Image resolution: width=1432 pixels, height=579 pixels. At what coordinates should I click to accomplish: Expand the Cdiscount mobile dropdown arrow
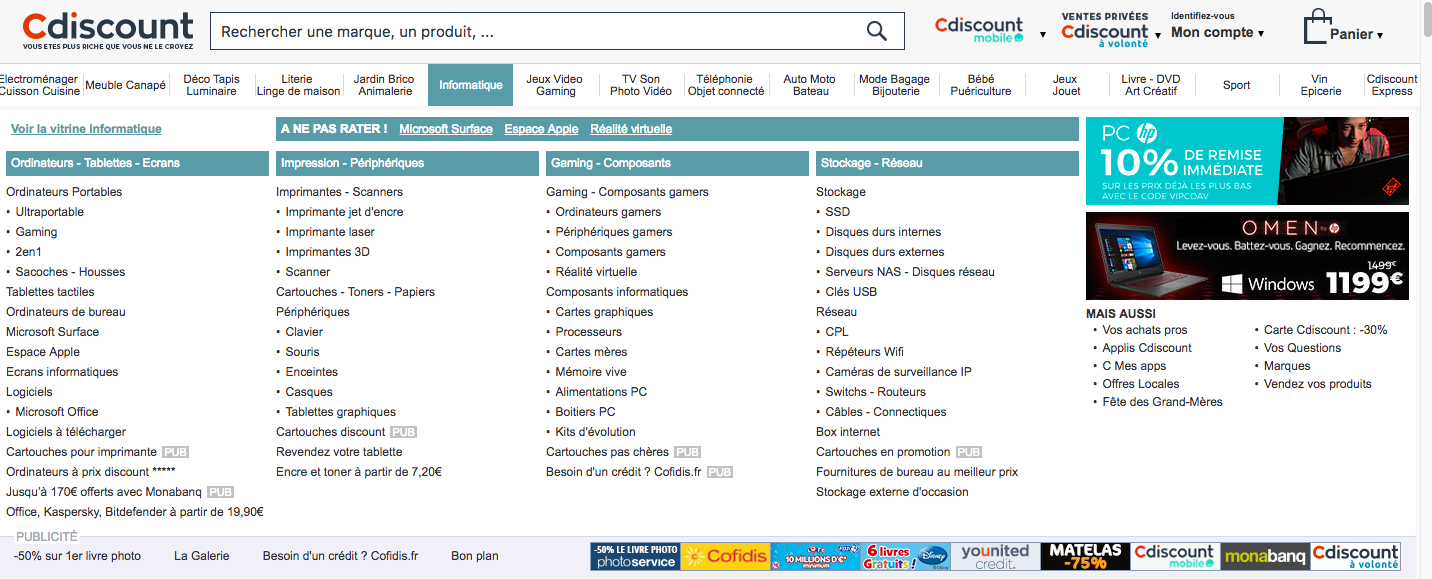click(1043, 35)
